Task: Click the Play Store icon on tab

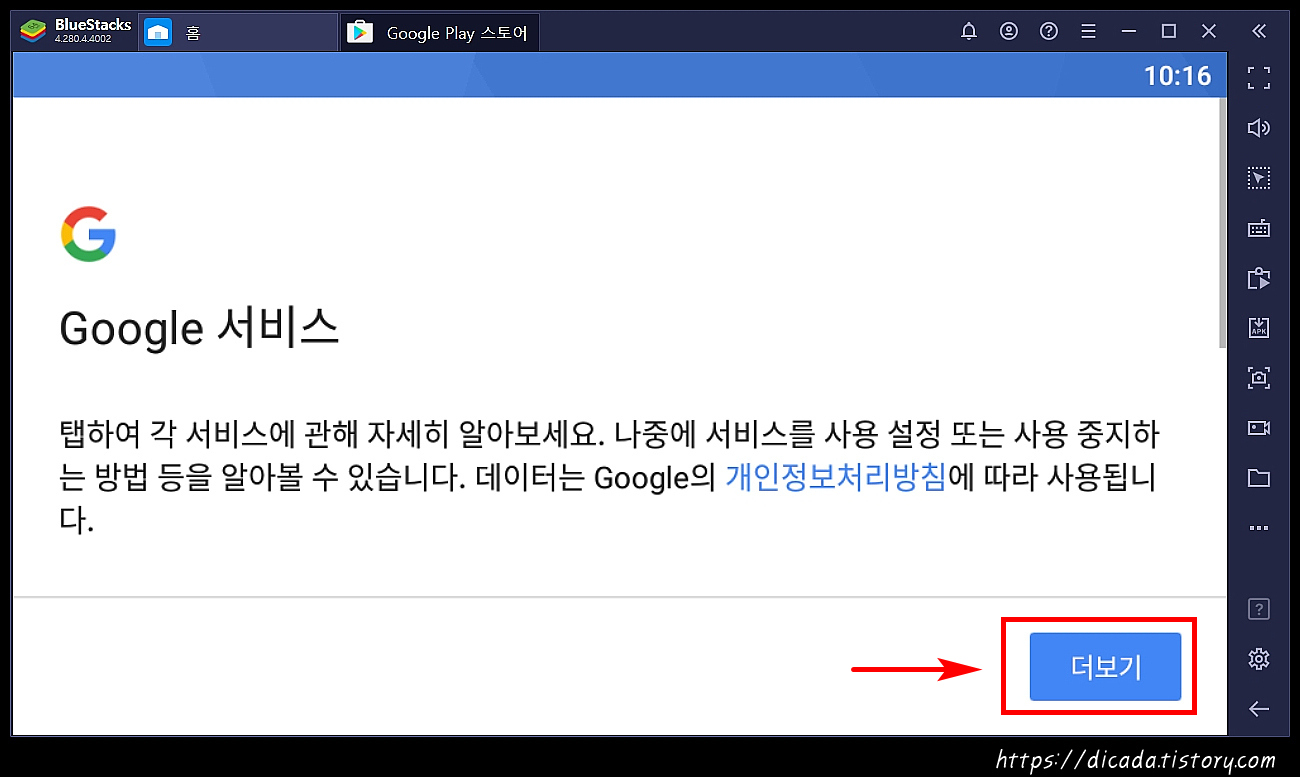Action: tap(359, 32)
